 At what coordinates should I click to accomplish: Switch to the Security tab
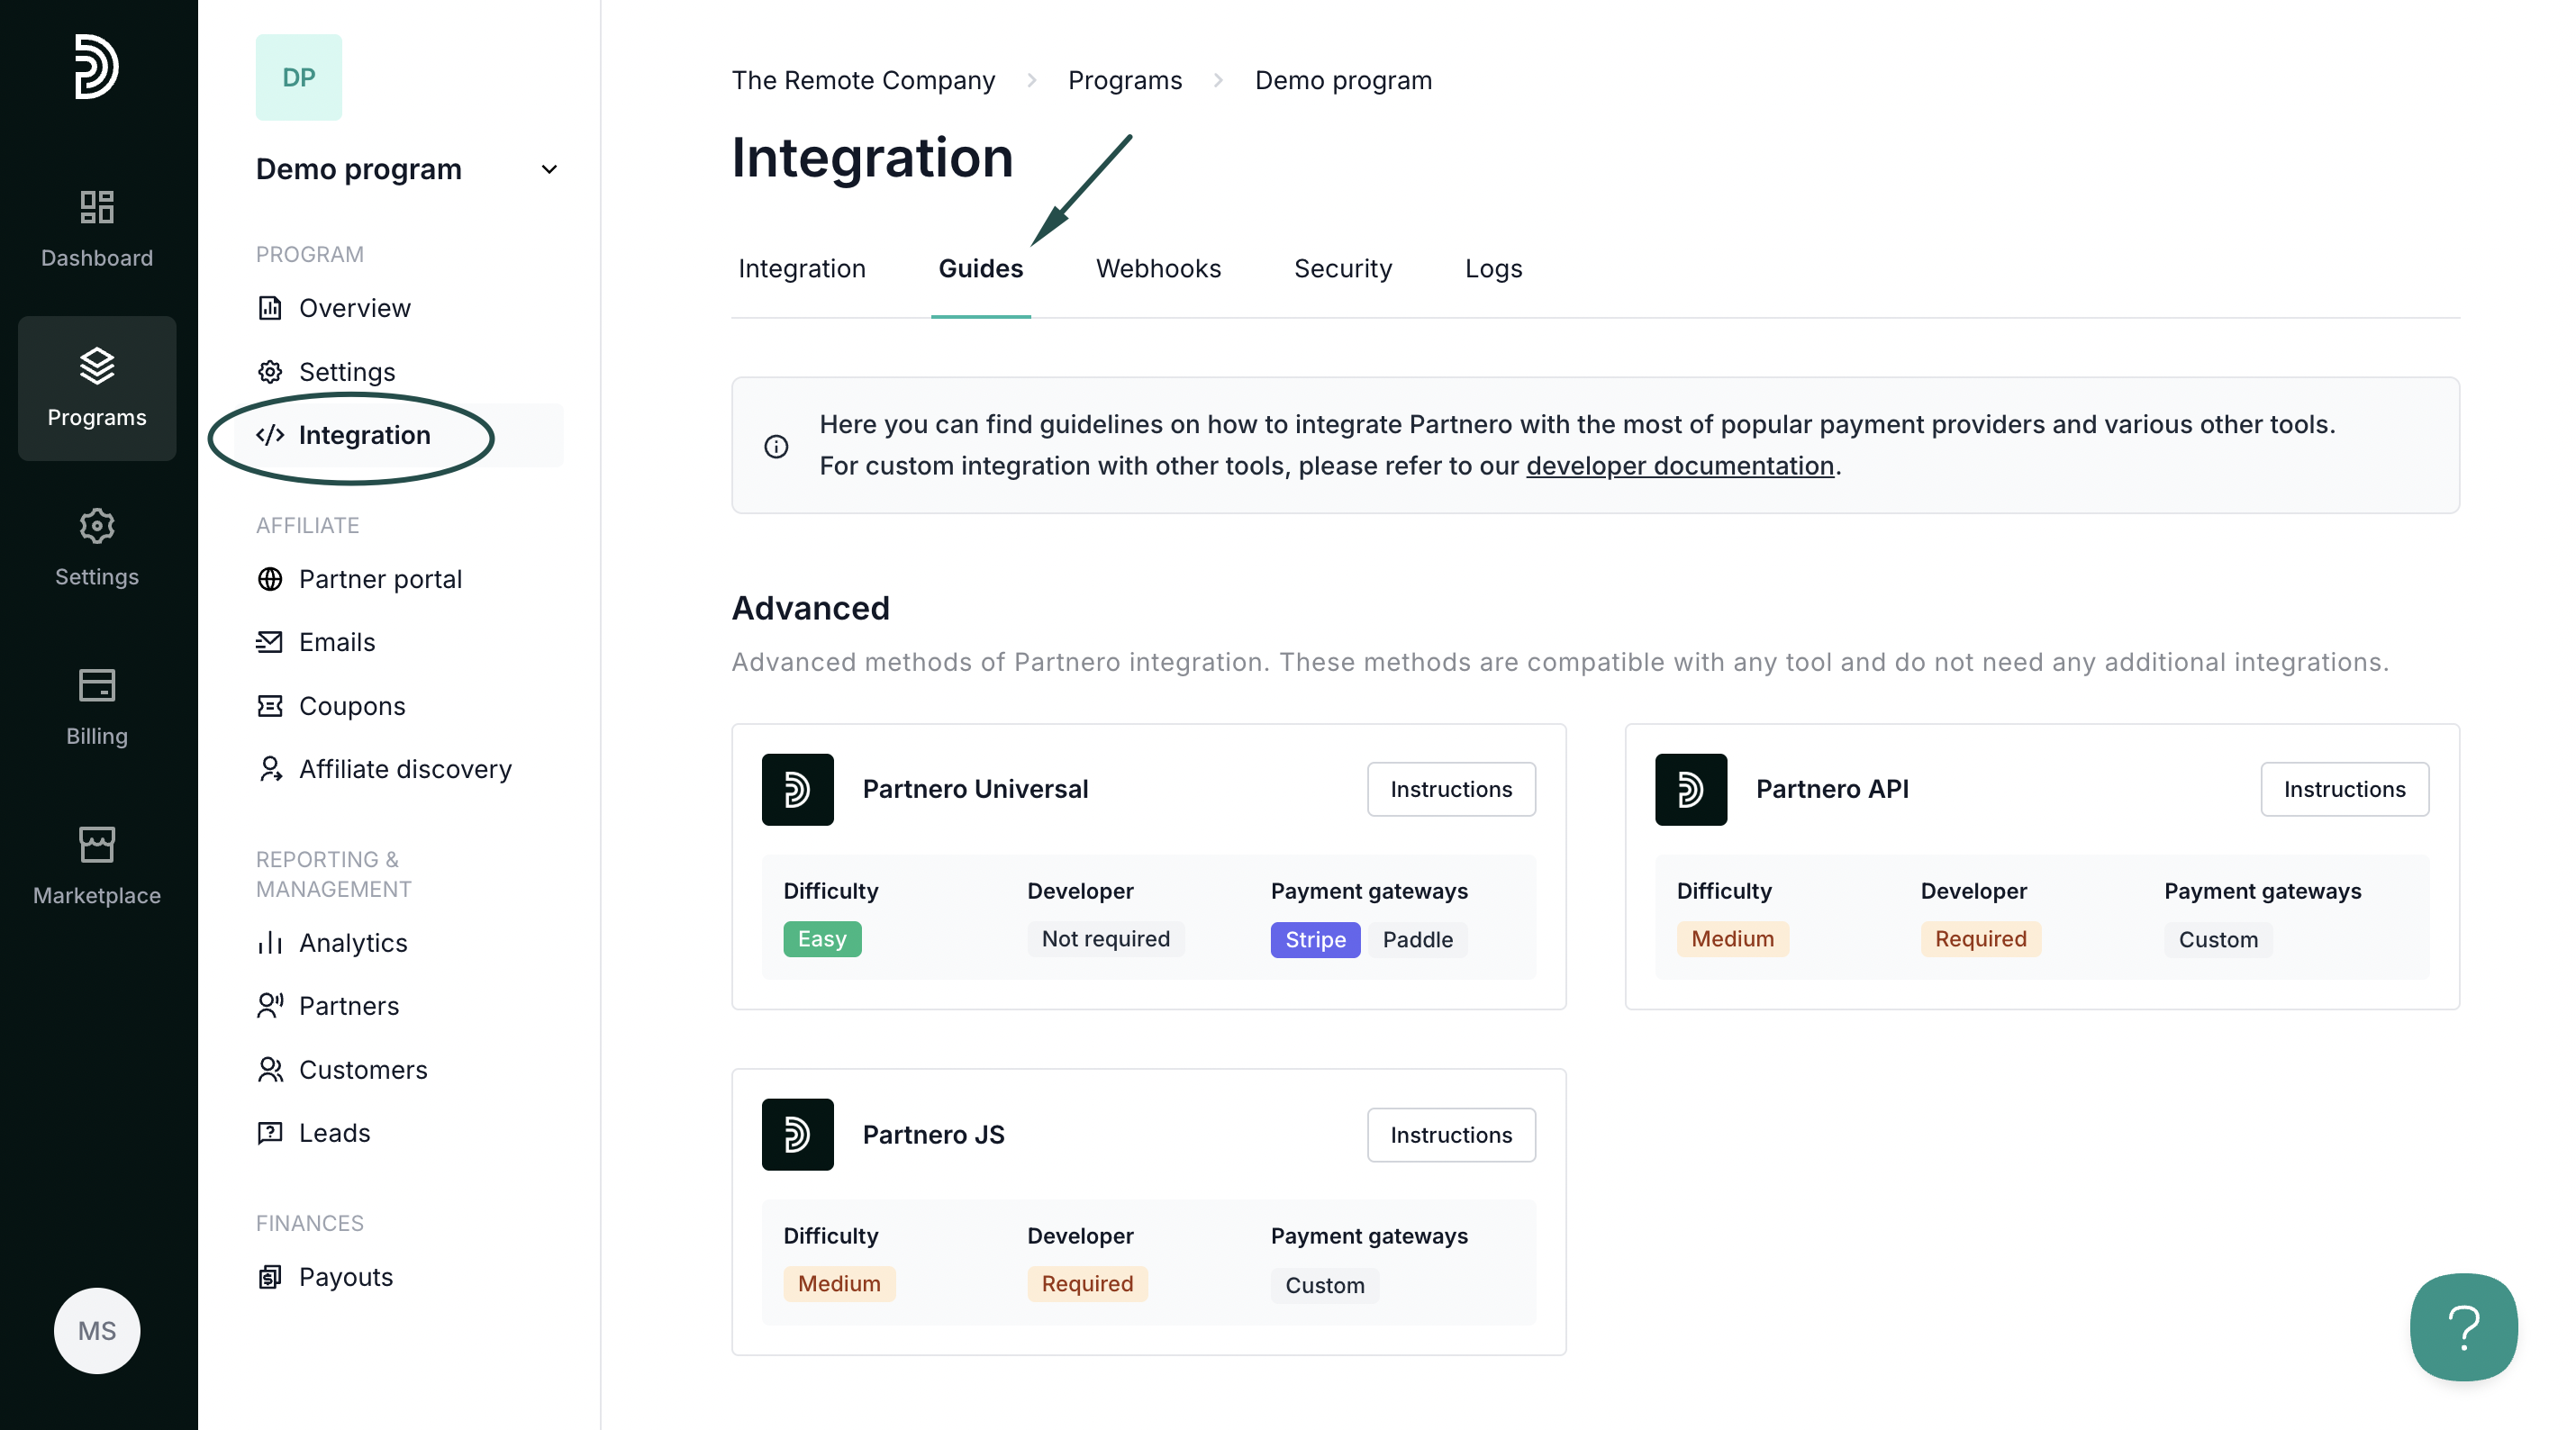[x=1342, y=268]
